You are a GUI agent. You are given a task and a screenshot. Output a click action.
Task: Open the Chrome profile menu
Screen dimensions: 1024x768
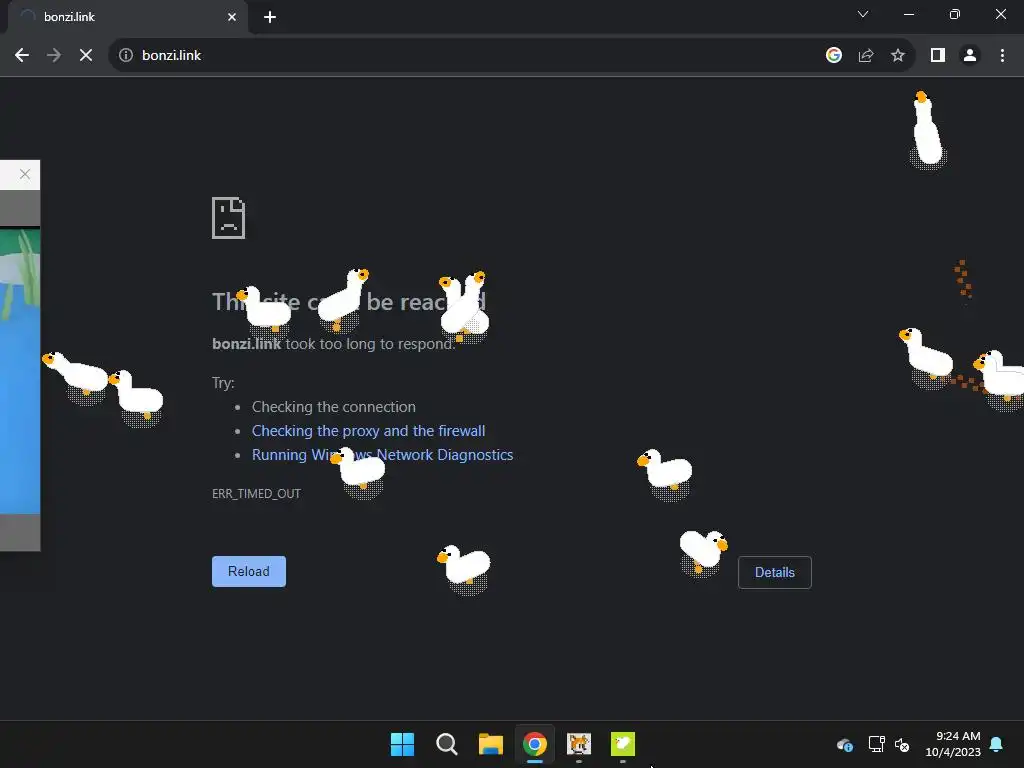970,56
